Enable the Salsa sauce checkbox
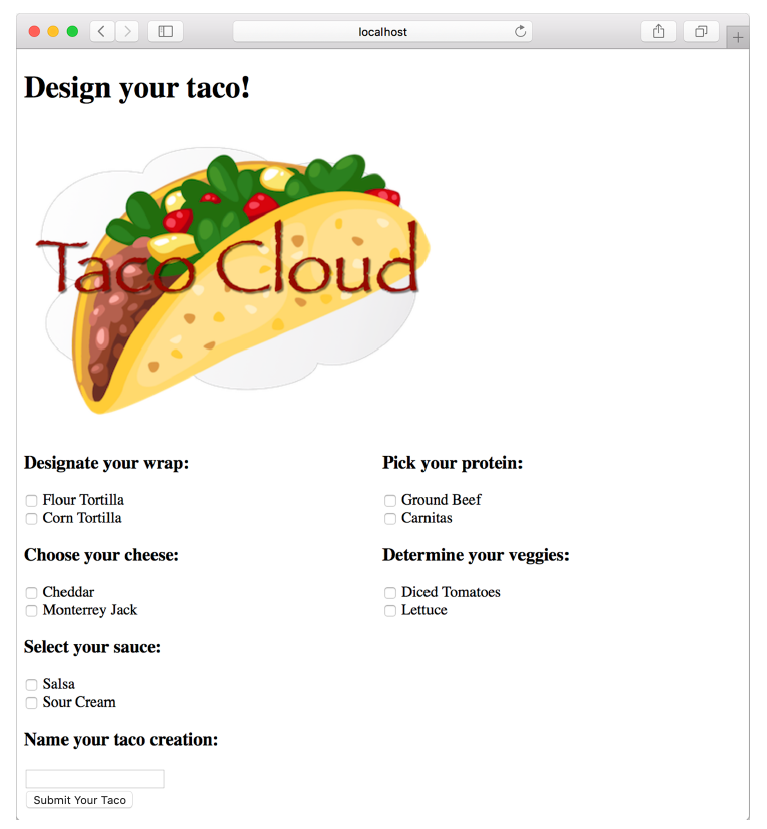 [x=32, y=685]
